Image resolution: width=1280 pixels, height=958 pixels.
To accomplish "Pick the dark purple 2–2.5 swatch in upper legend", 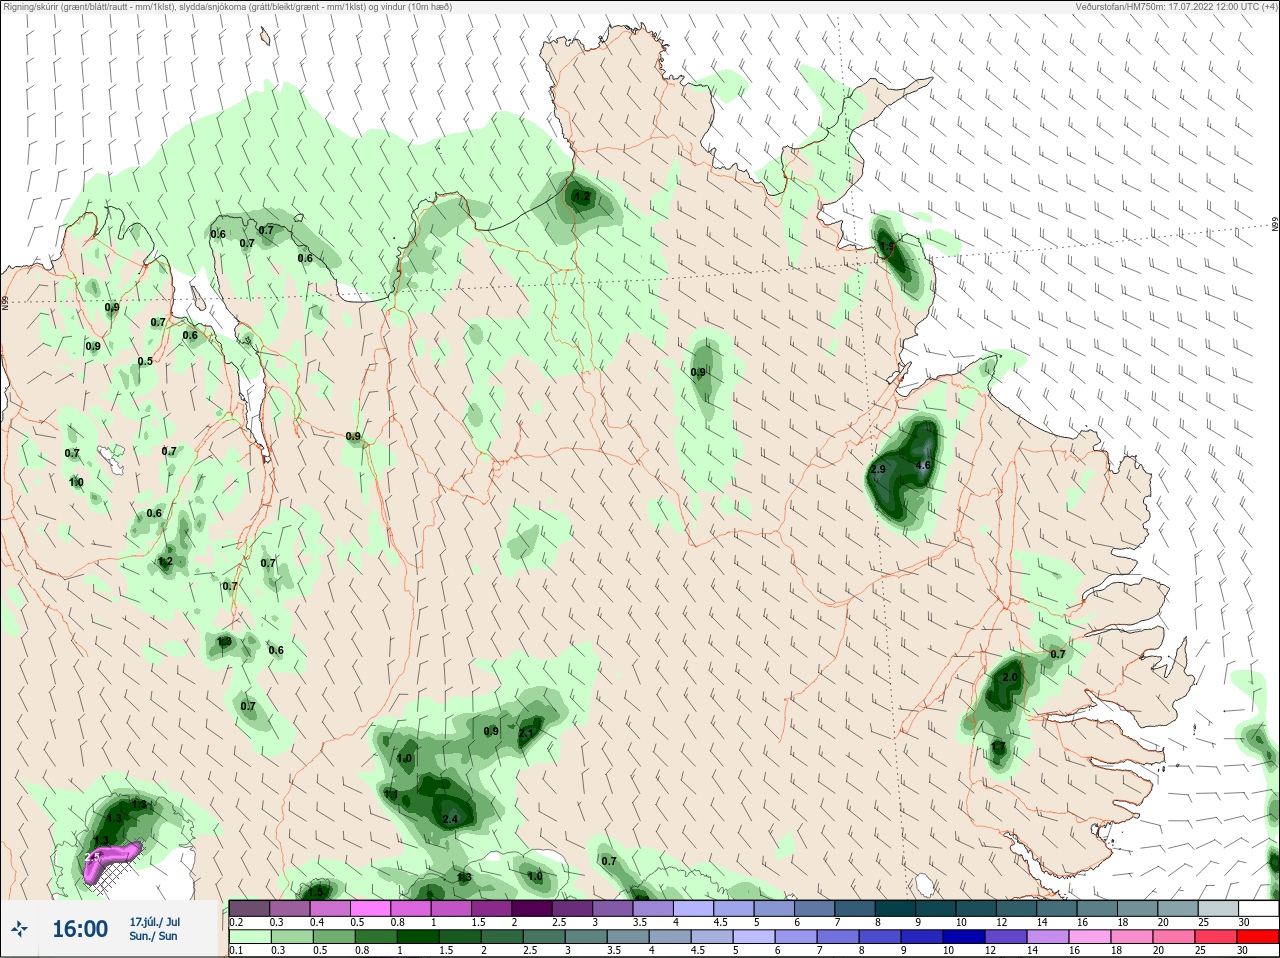I will tap(532, 908).
